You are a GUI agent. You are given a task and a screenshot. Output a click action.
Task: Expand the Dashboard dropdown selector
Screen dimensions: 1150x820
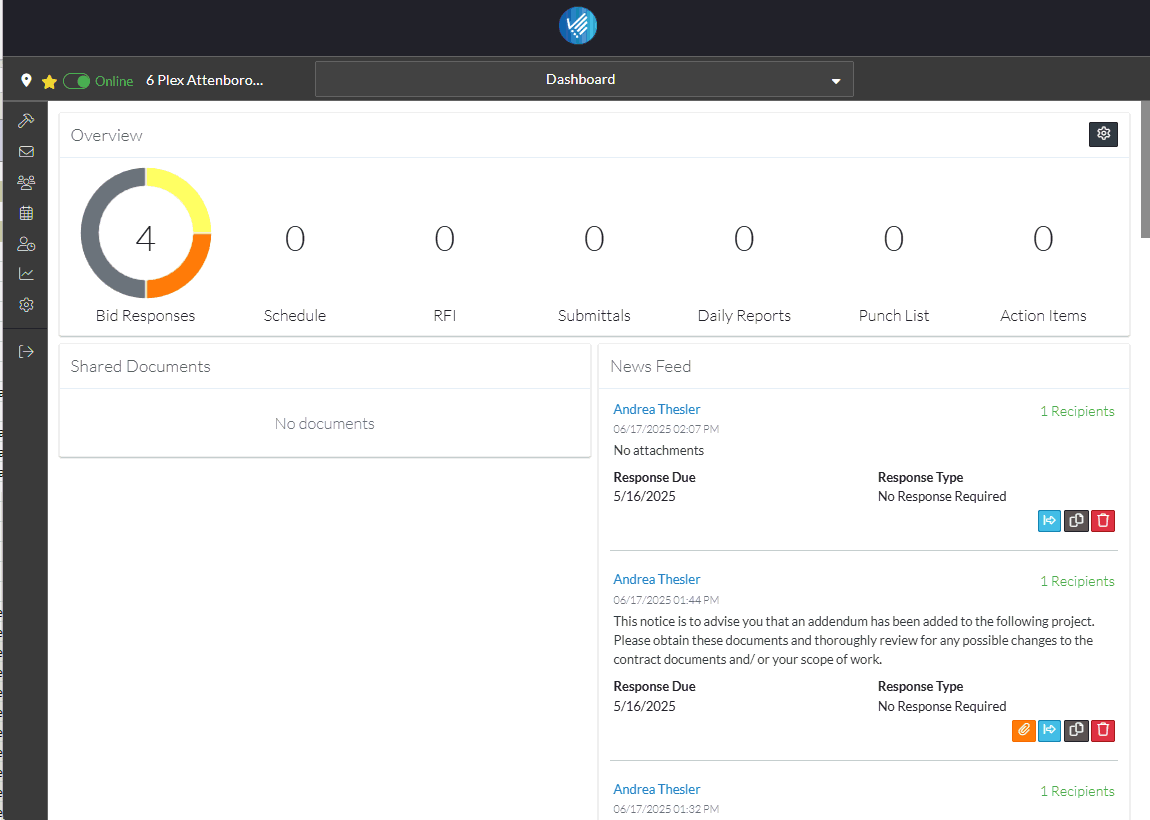point(584,80)
